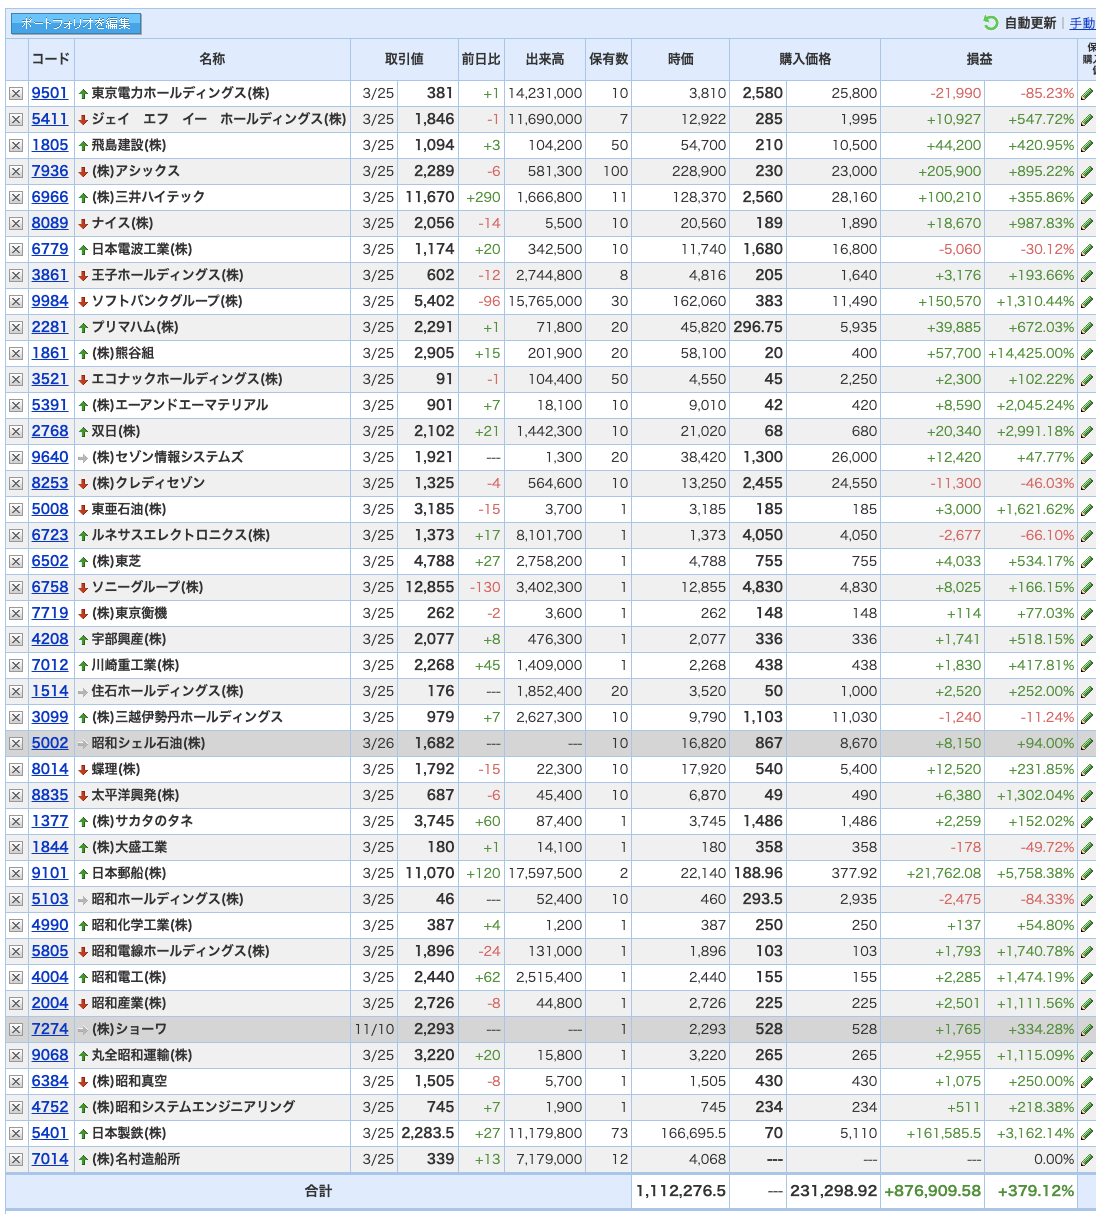Click pencil icon for 昭和電工 row
Screen dimensions: 1096x1214
[x=1087, y=977]
